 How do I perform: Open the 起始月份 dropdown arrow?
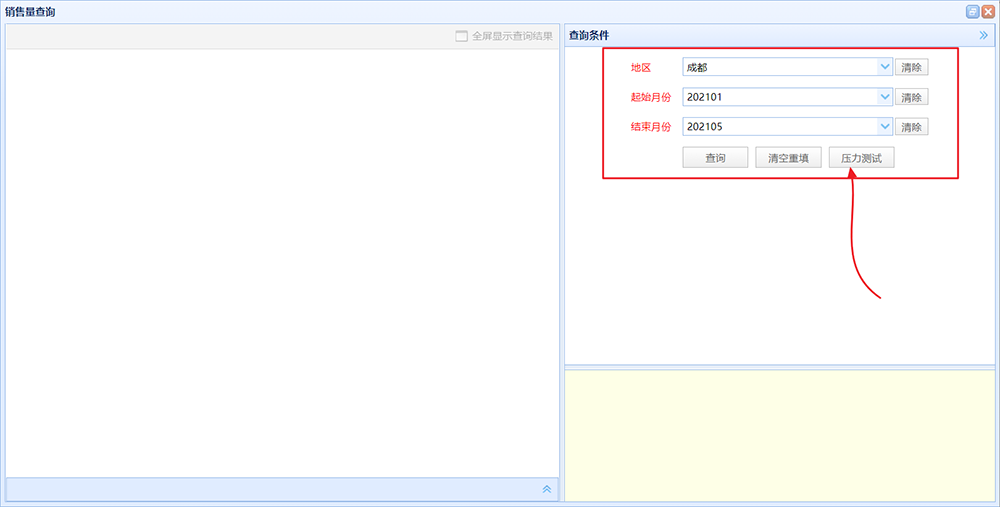point(885,96)
